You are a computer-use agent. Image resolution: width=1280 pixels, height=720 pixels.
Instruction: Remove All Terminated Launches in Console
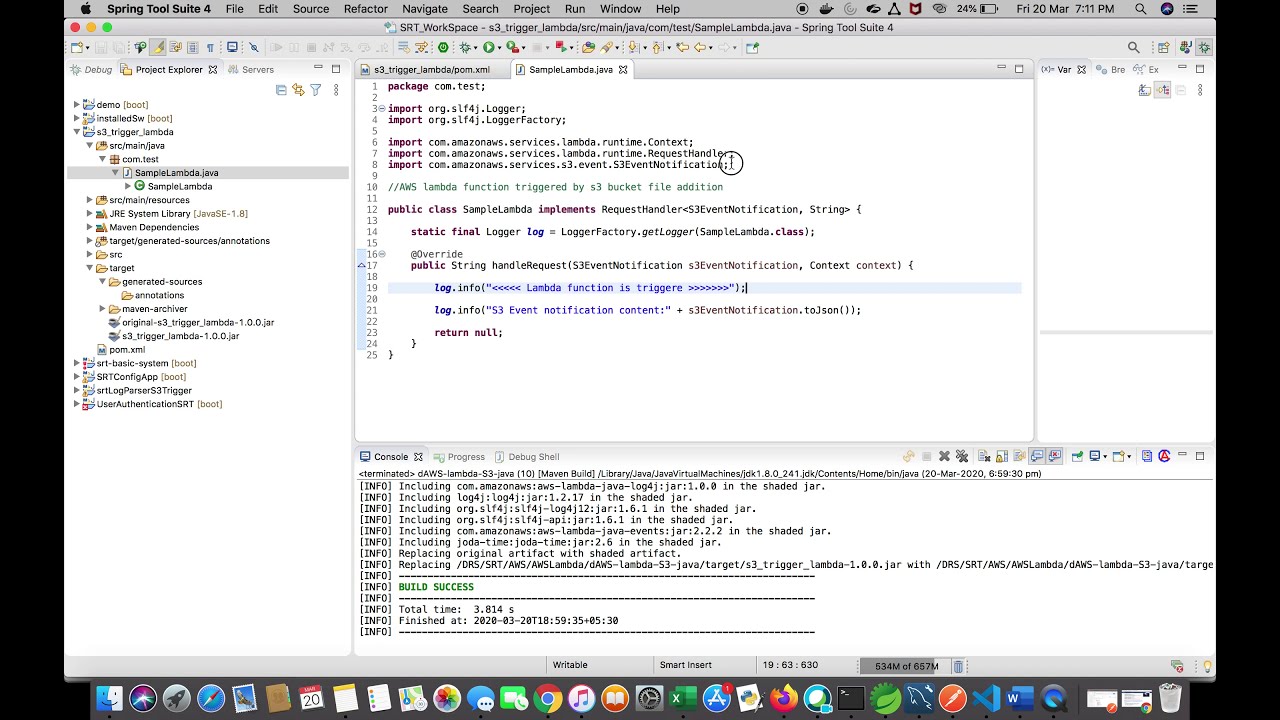tap(962, 457)
